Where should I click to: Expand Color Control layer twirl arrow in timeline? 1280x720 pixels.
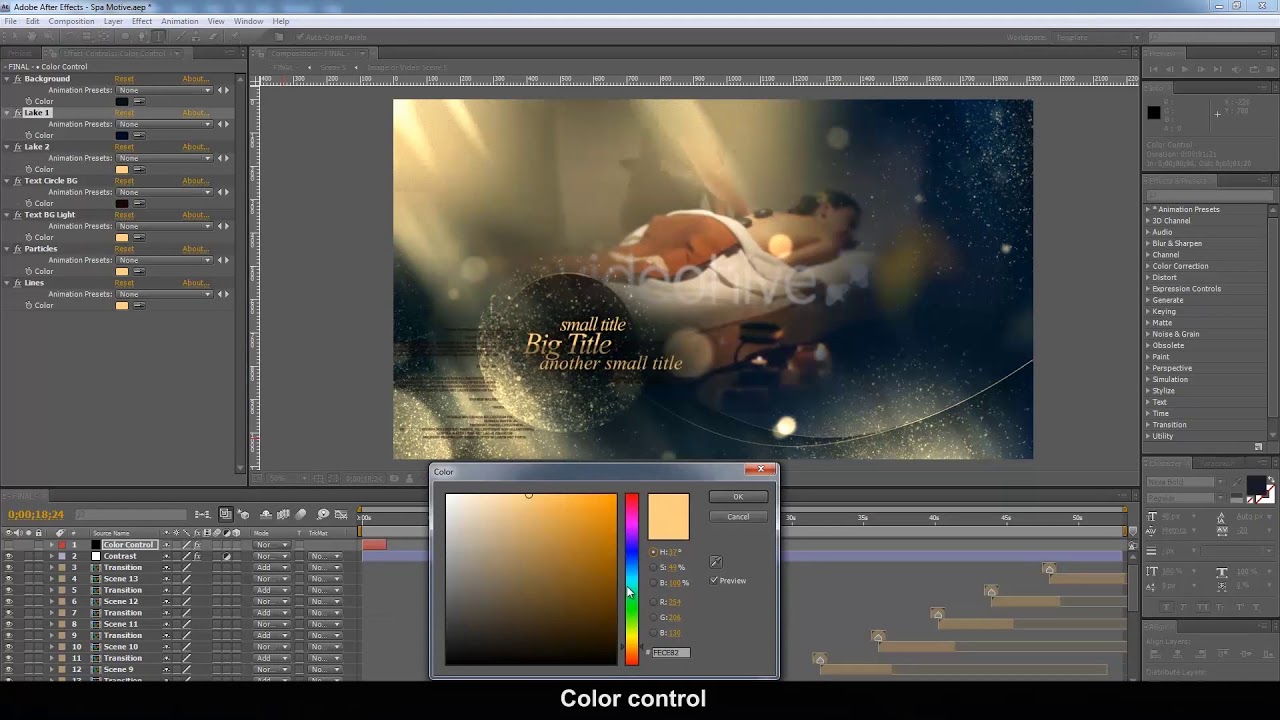pyautogui.click(x=51, y=545)
